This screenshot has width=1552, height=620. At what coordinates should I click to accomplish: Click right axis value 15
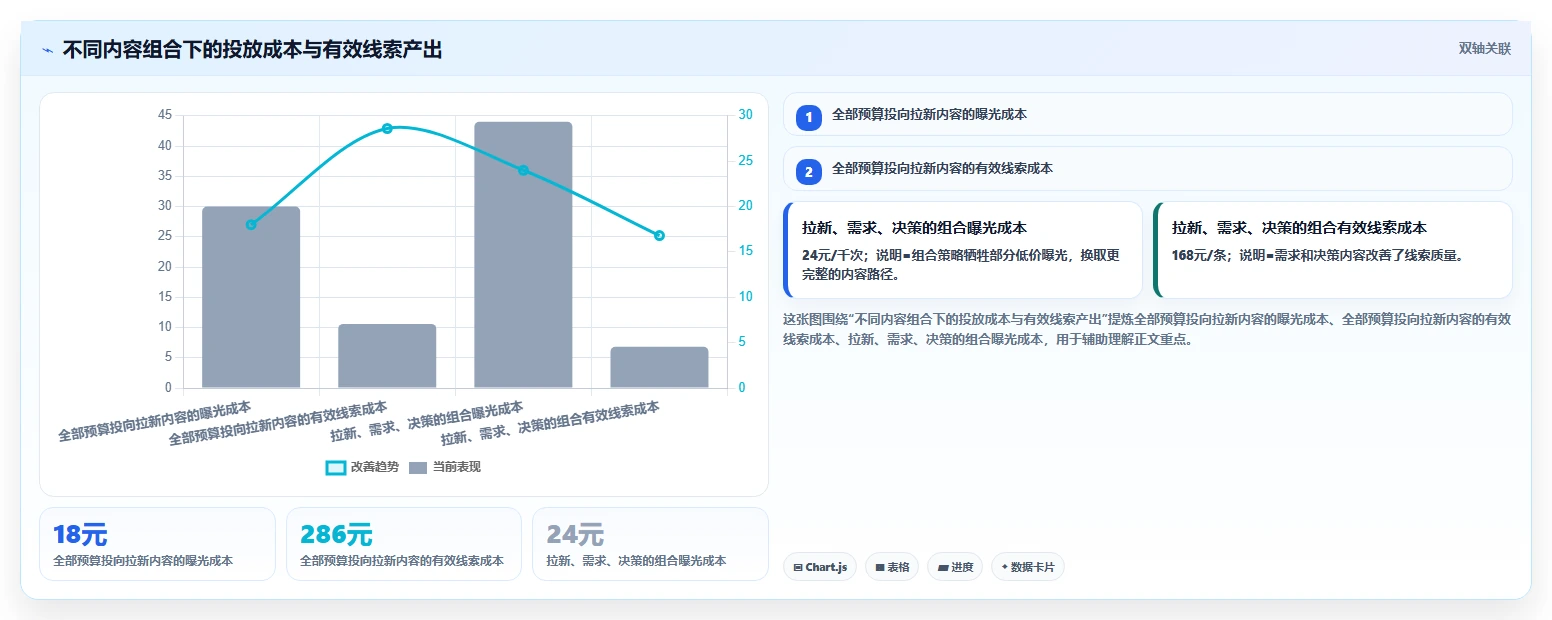746,251
